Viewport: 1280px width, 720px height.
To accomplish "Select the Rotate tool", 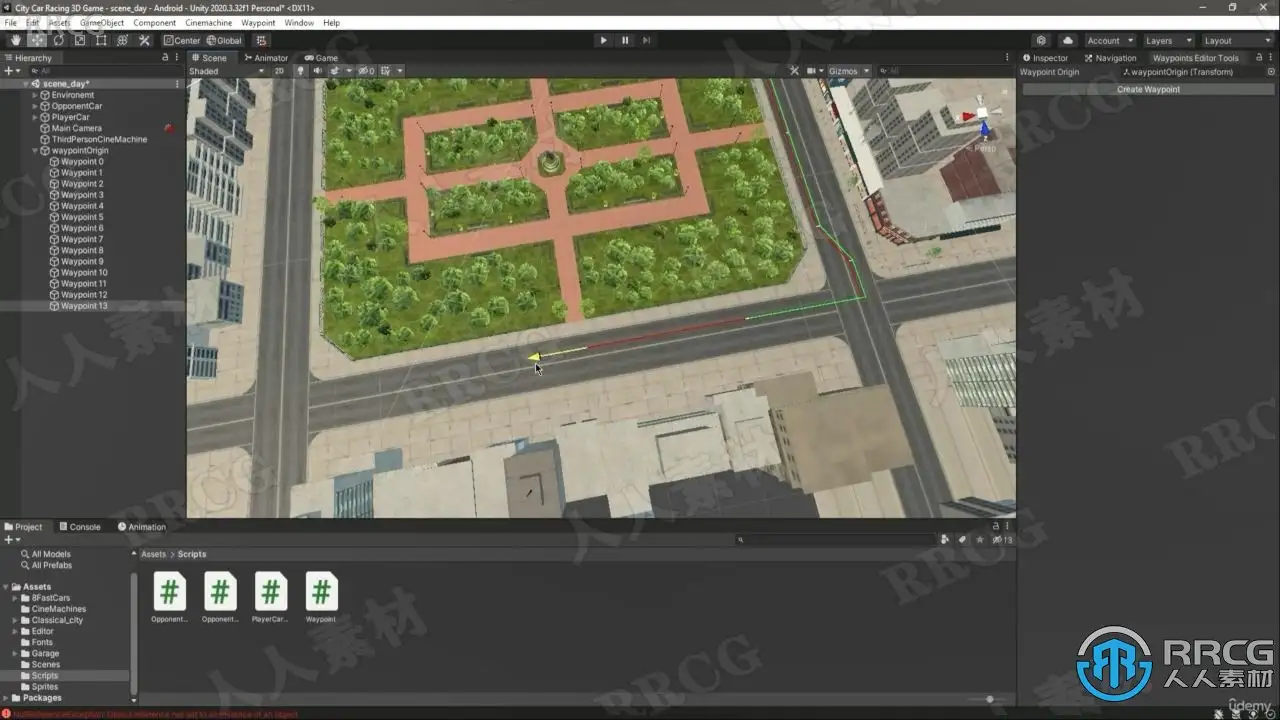I will [59, 40].
